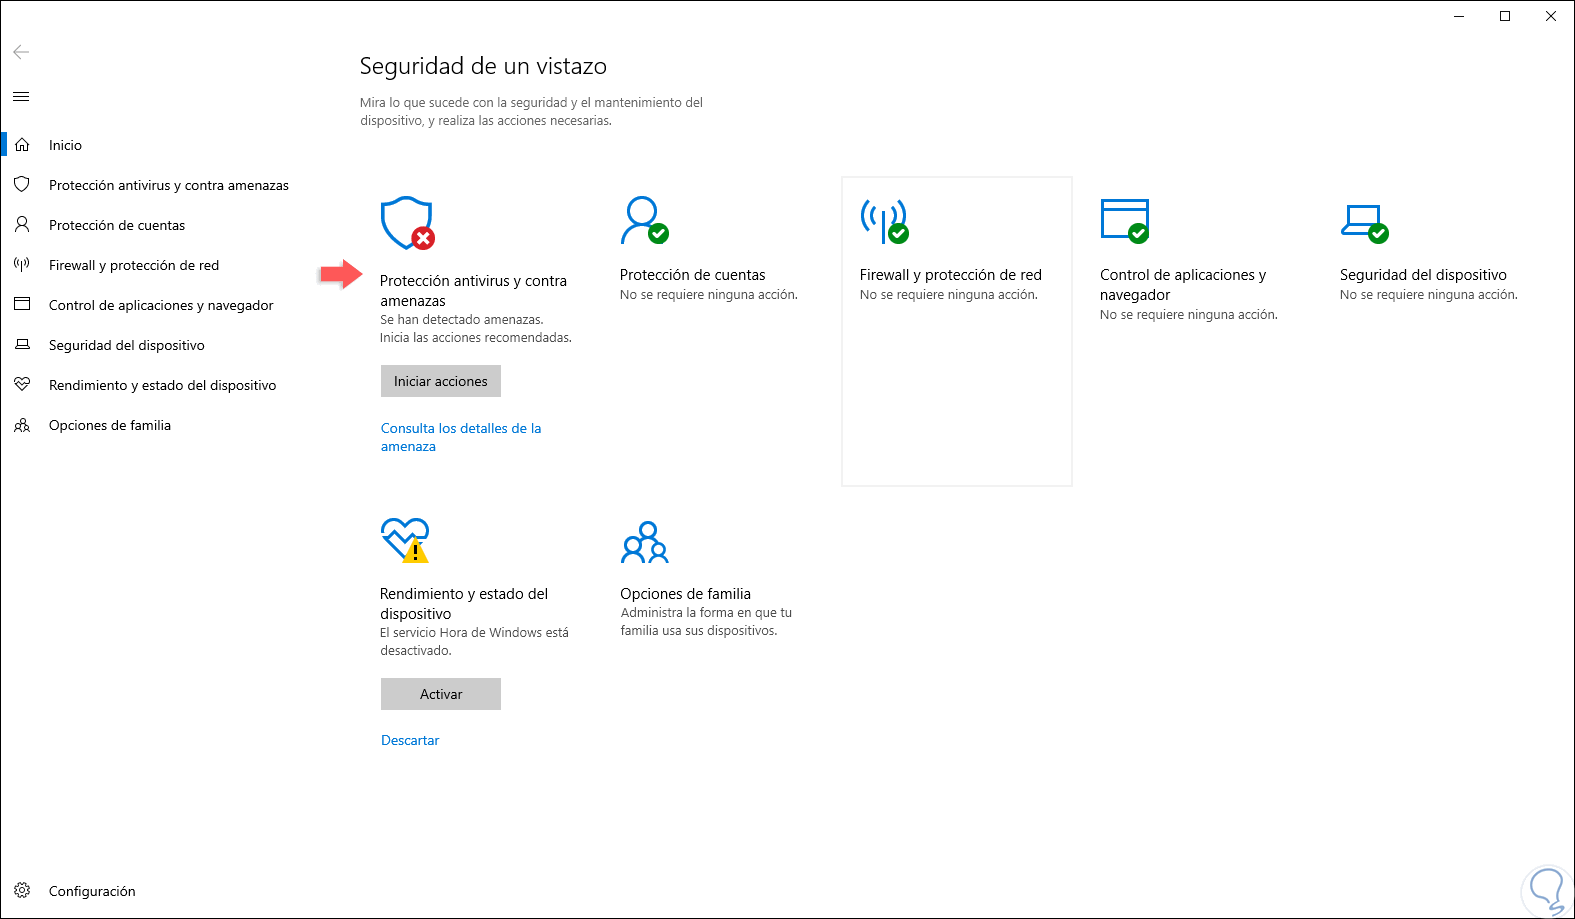Open Configuración at the bottom of the sidebar

[91, 891]
